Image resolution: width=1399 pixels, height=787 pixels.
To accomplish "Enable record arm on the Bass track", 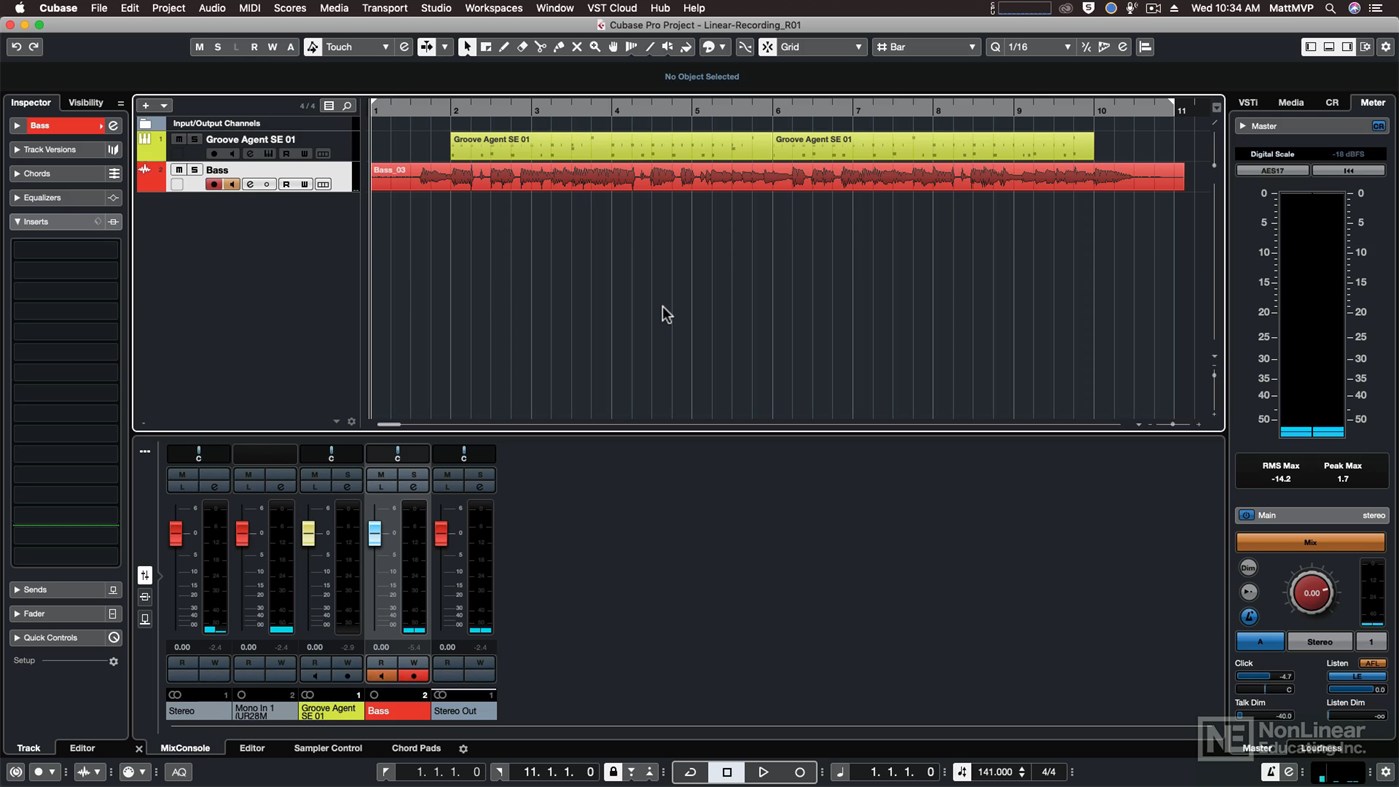I will [x=214, y=184].
